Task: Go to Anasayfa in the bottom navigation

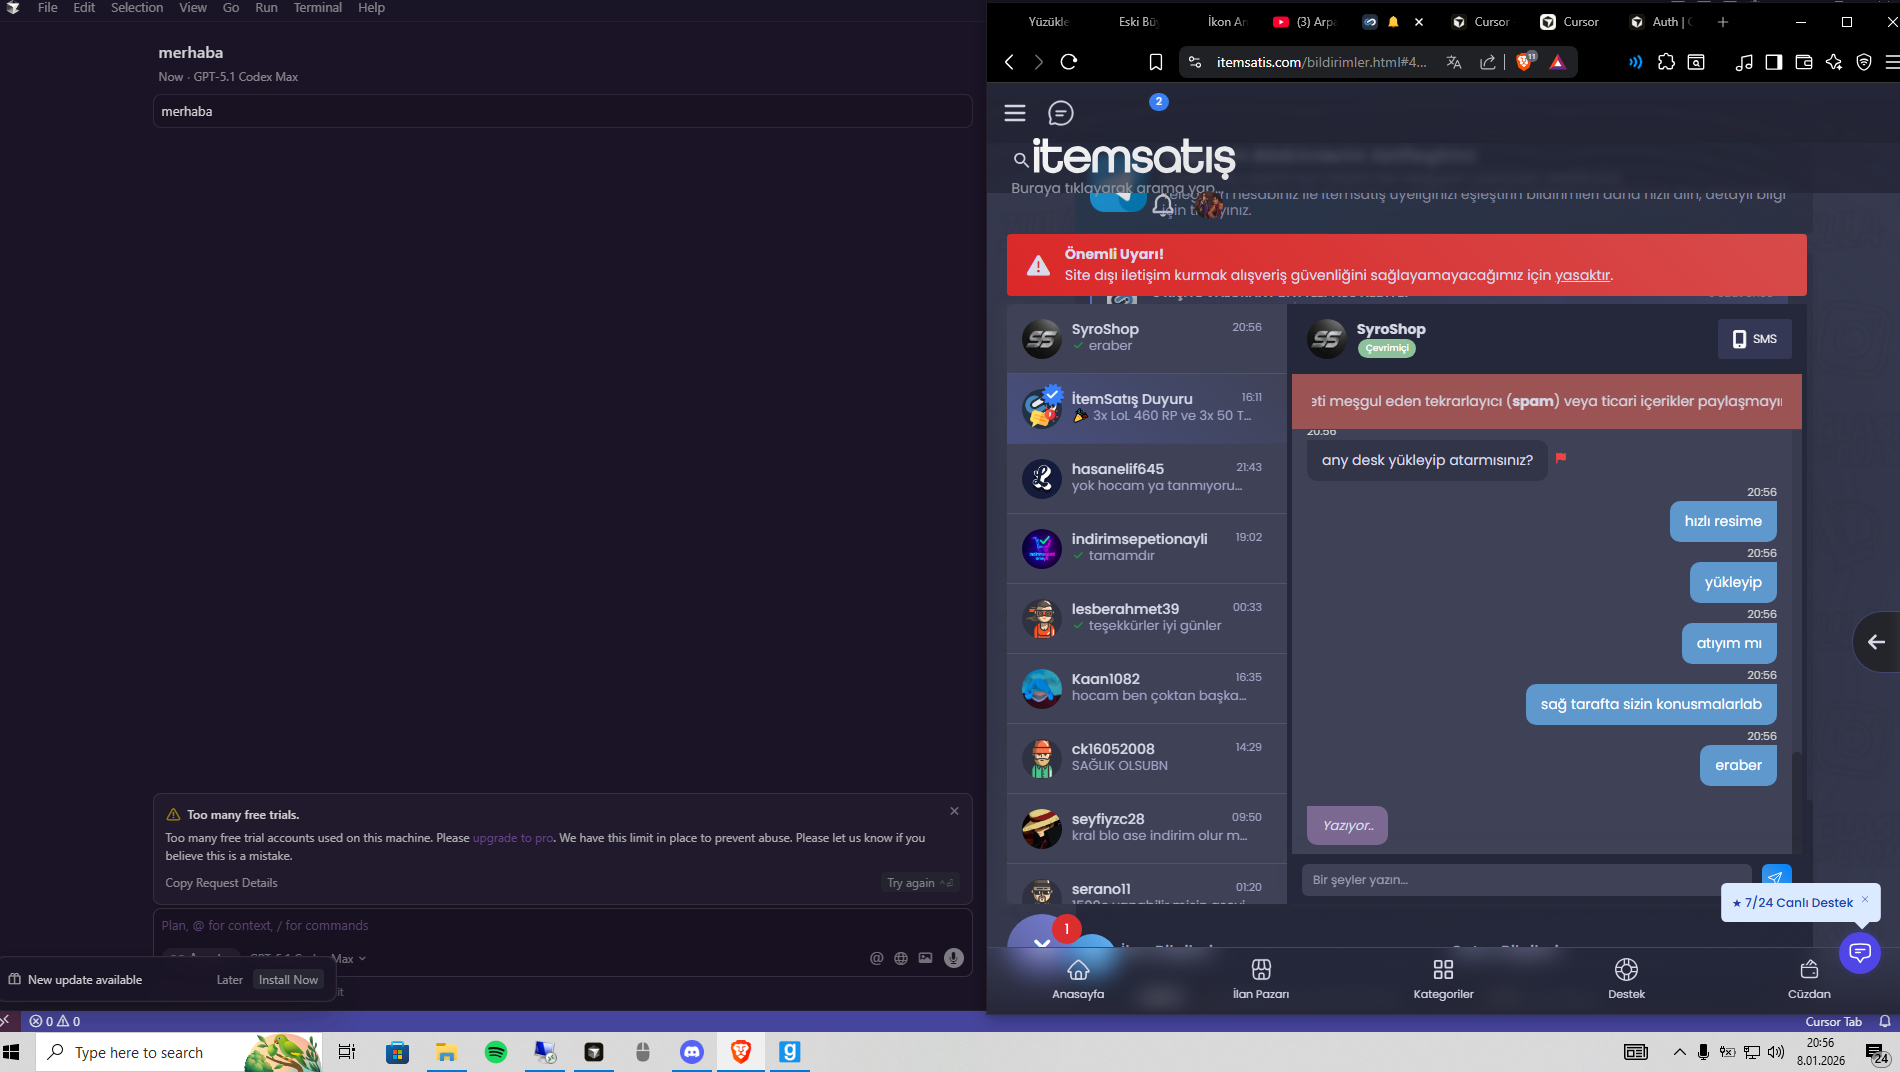Action: click(1078, 979)
